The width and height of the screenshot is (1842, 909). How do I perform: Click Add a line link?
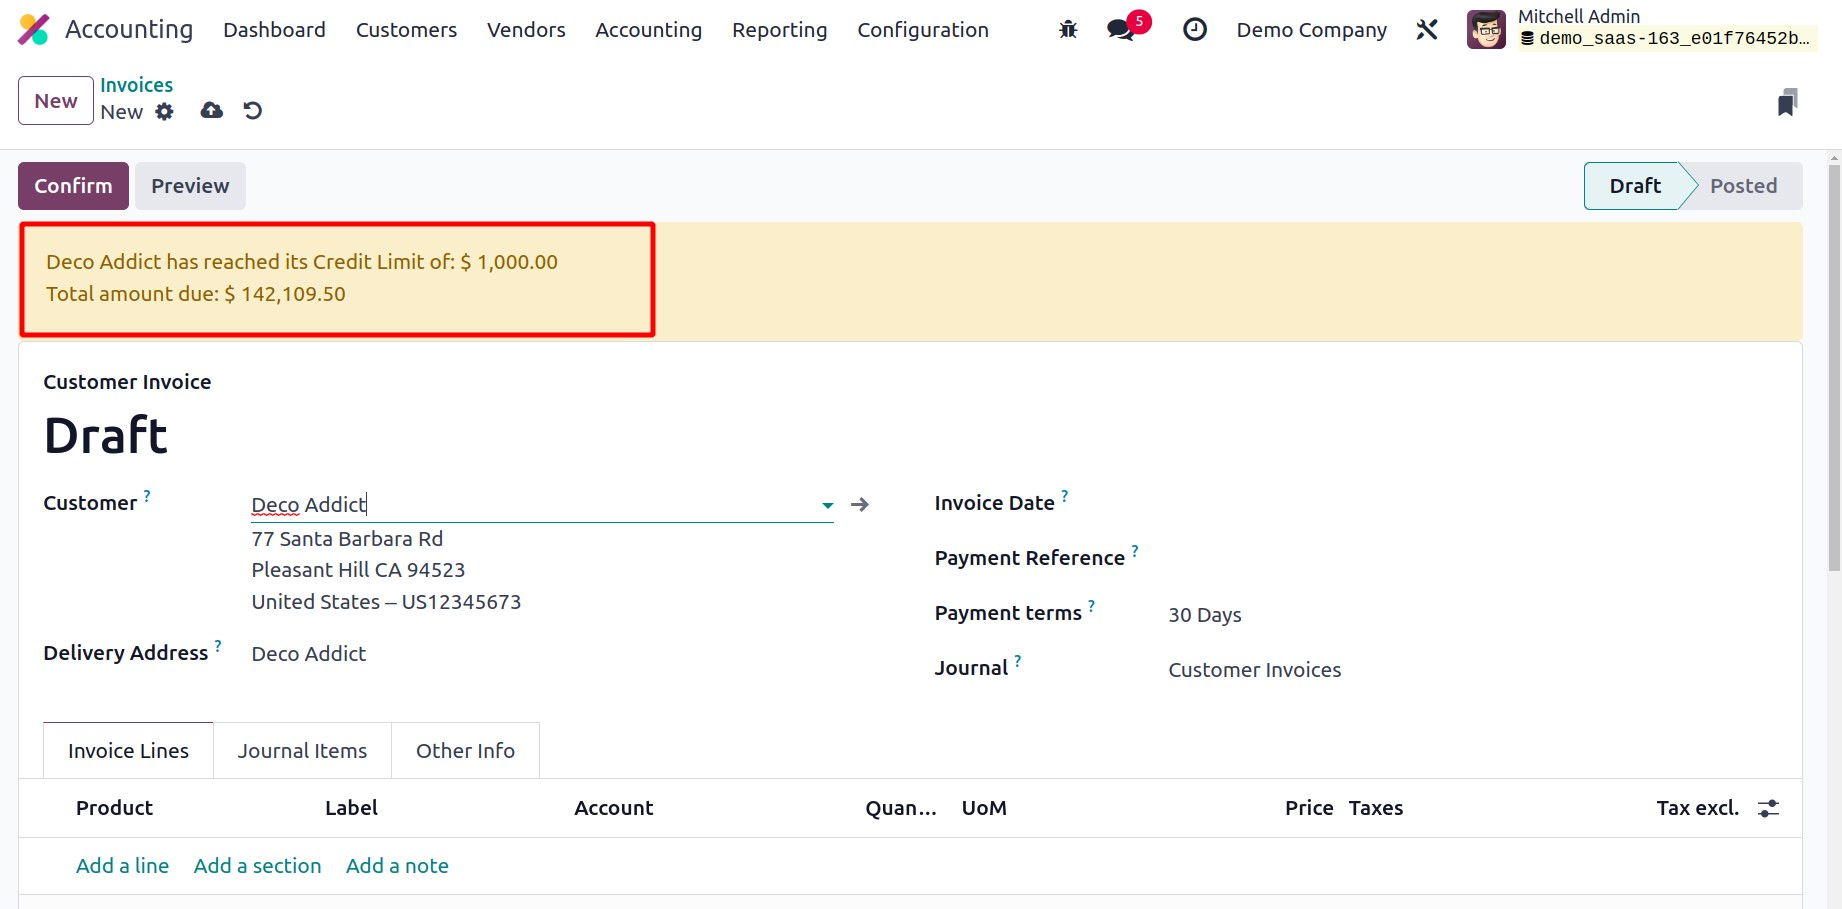click(x=122, y=866)
